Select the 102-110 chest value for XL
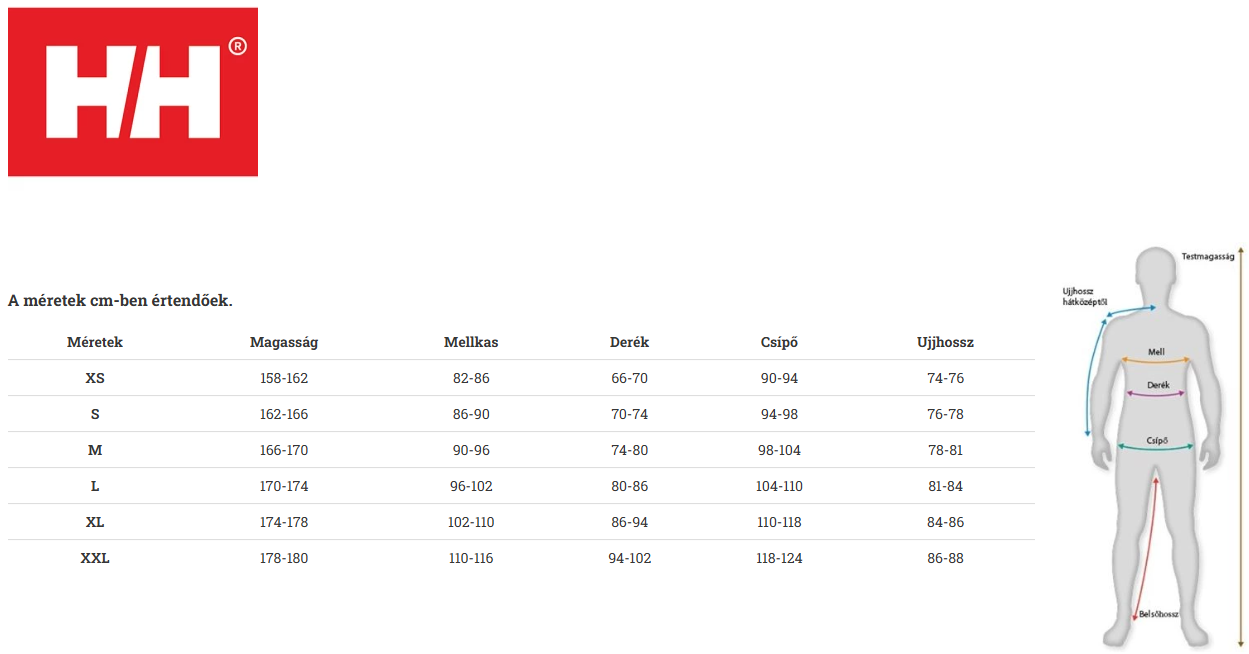This screenshot has height=654, width=1249. click(471, 522)
